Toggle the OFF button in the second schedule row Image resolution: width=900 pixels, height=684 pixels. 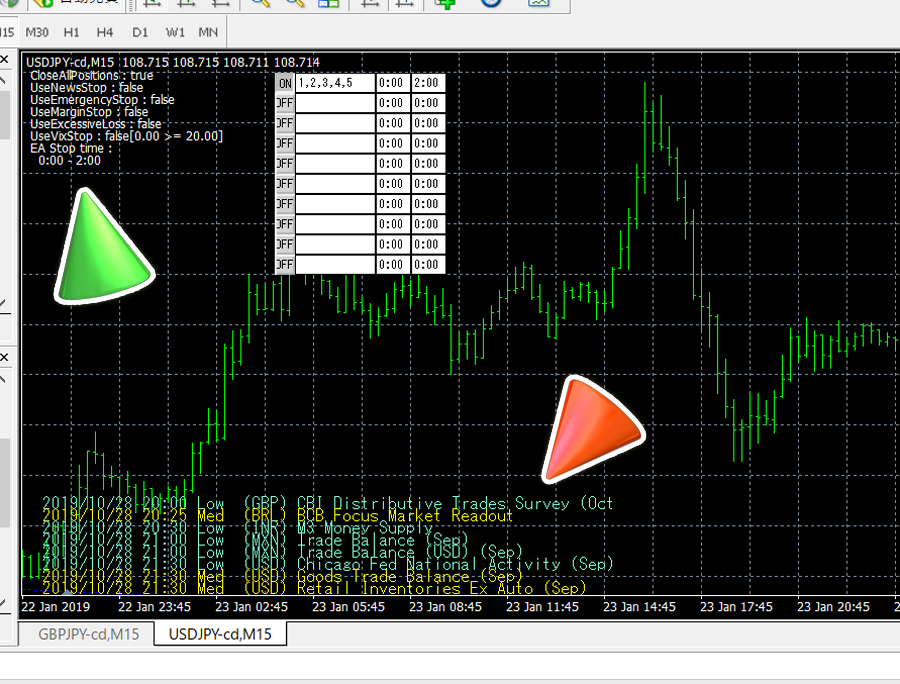coord(285,103)
